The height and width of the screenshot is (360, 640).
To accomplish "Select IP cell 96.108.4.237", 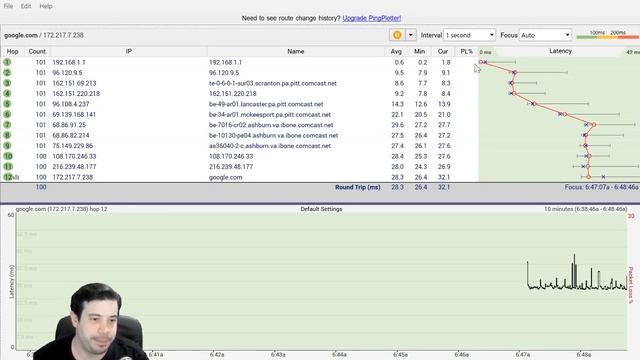I will 71,104.
